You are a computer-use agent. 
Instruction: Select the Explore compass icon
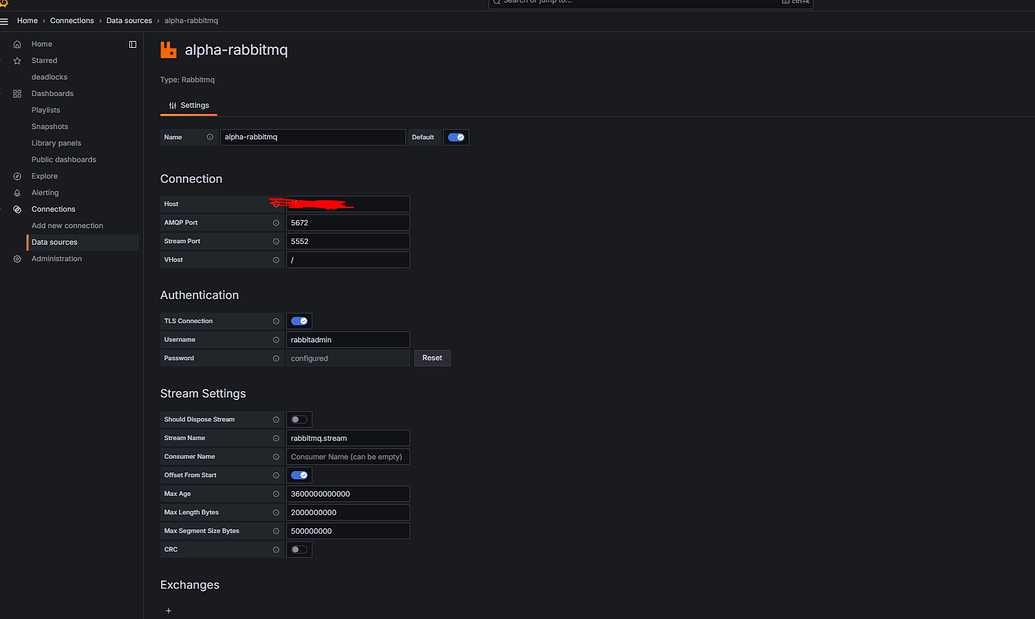16,175
